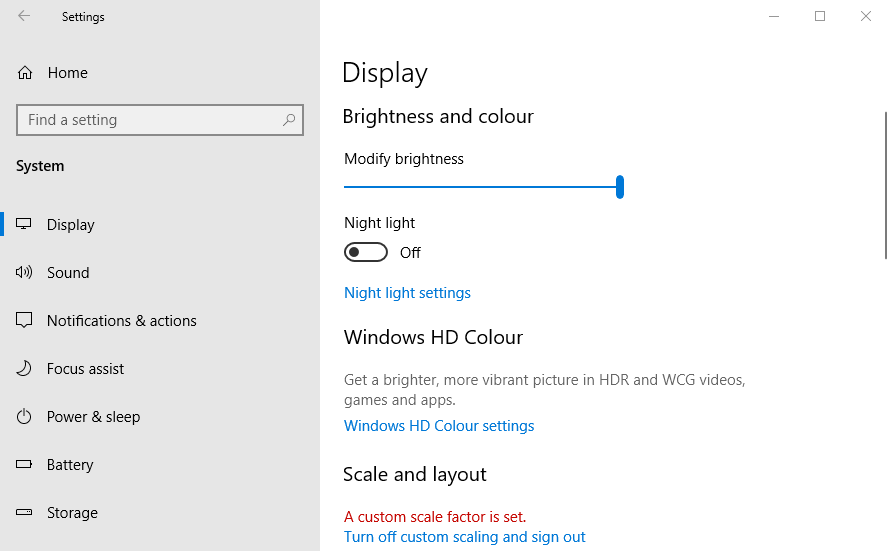Click the Power & sleep icon
The height and width of the screenshot is (551, 889).
pyautogui.click(x=24, y=416)
